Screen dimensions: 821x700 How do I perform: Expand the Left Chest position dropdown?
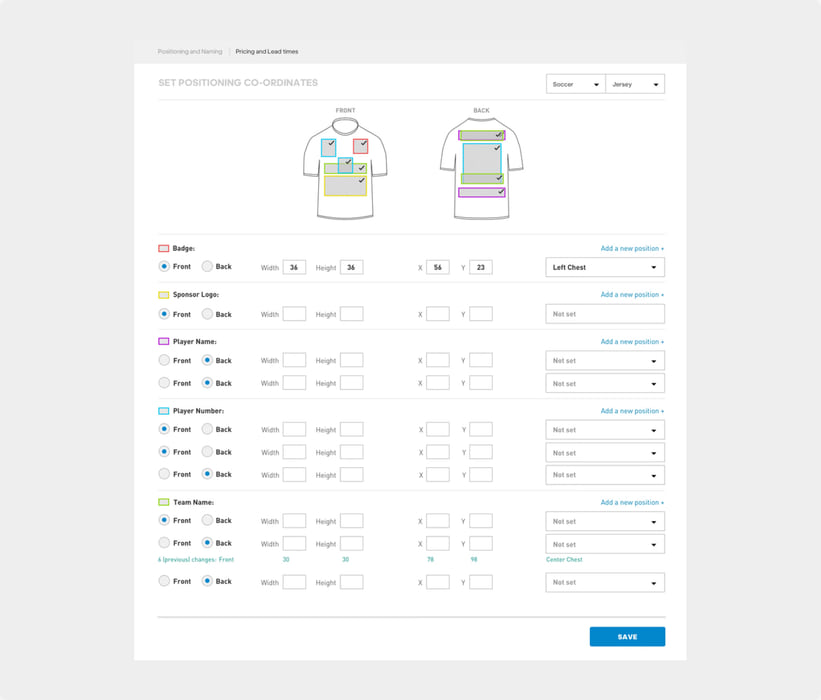[x=605, y=267]
